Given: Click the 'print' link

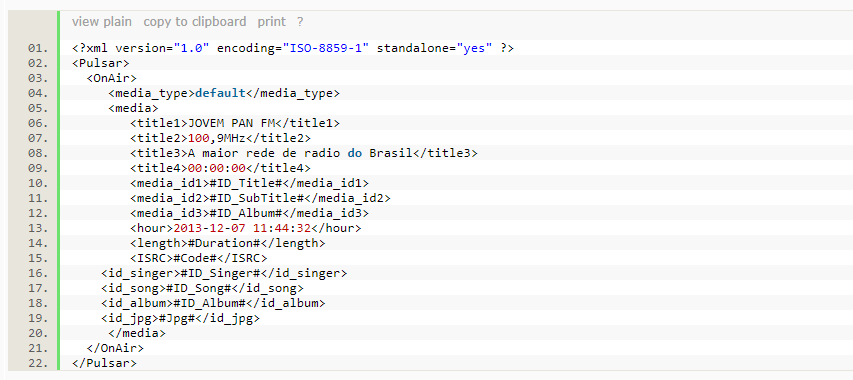Looking at the screenshot, I should pos(271,22).
